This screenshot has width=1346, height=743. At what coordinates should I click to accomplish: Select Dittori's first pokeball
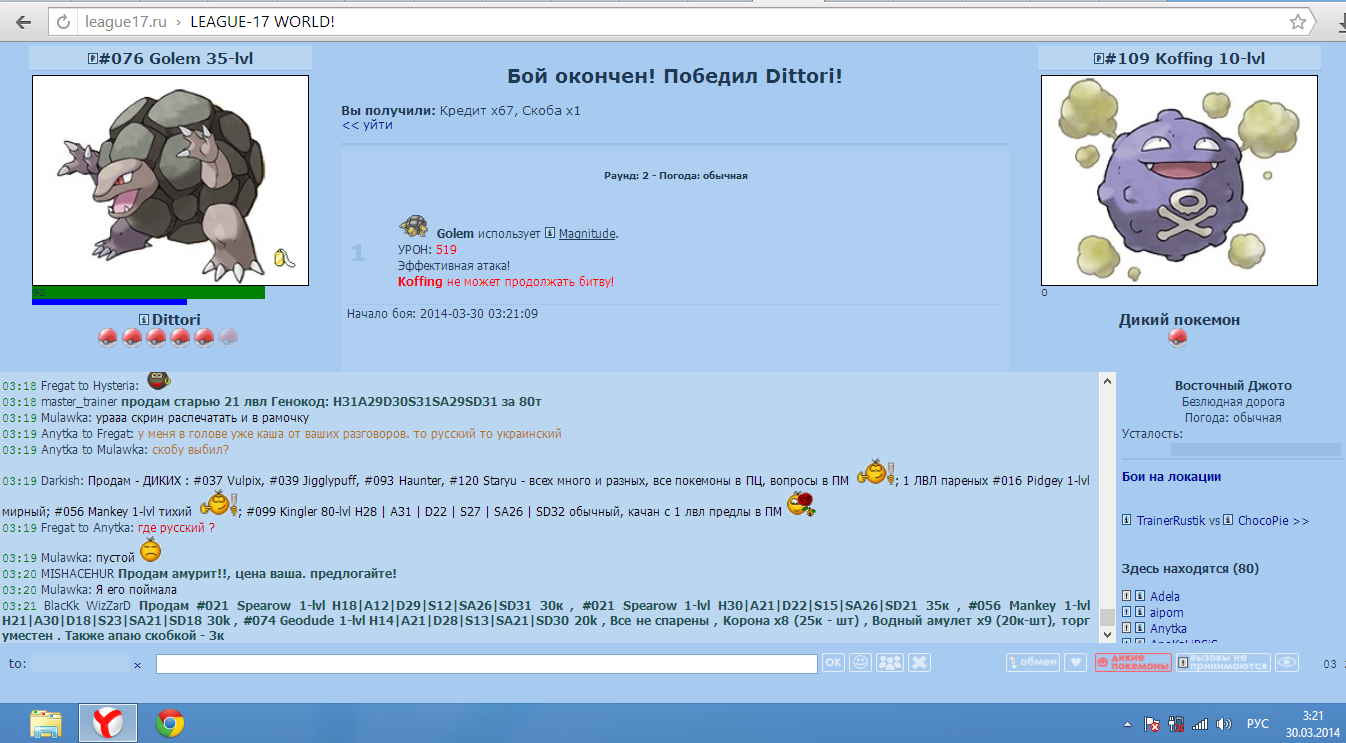pyautogui.click(x=108, y=338)
